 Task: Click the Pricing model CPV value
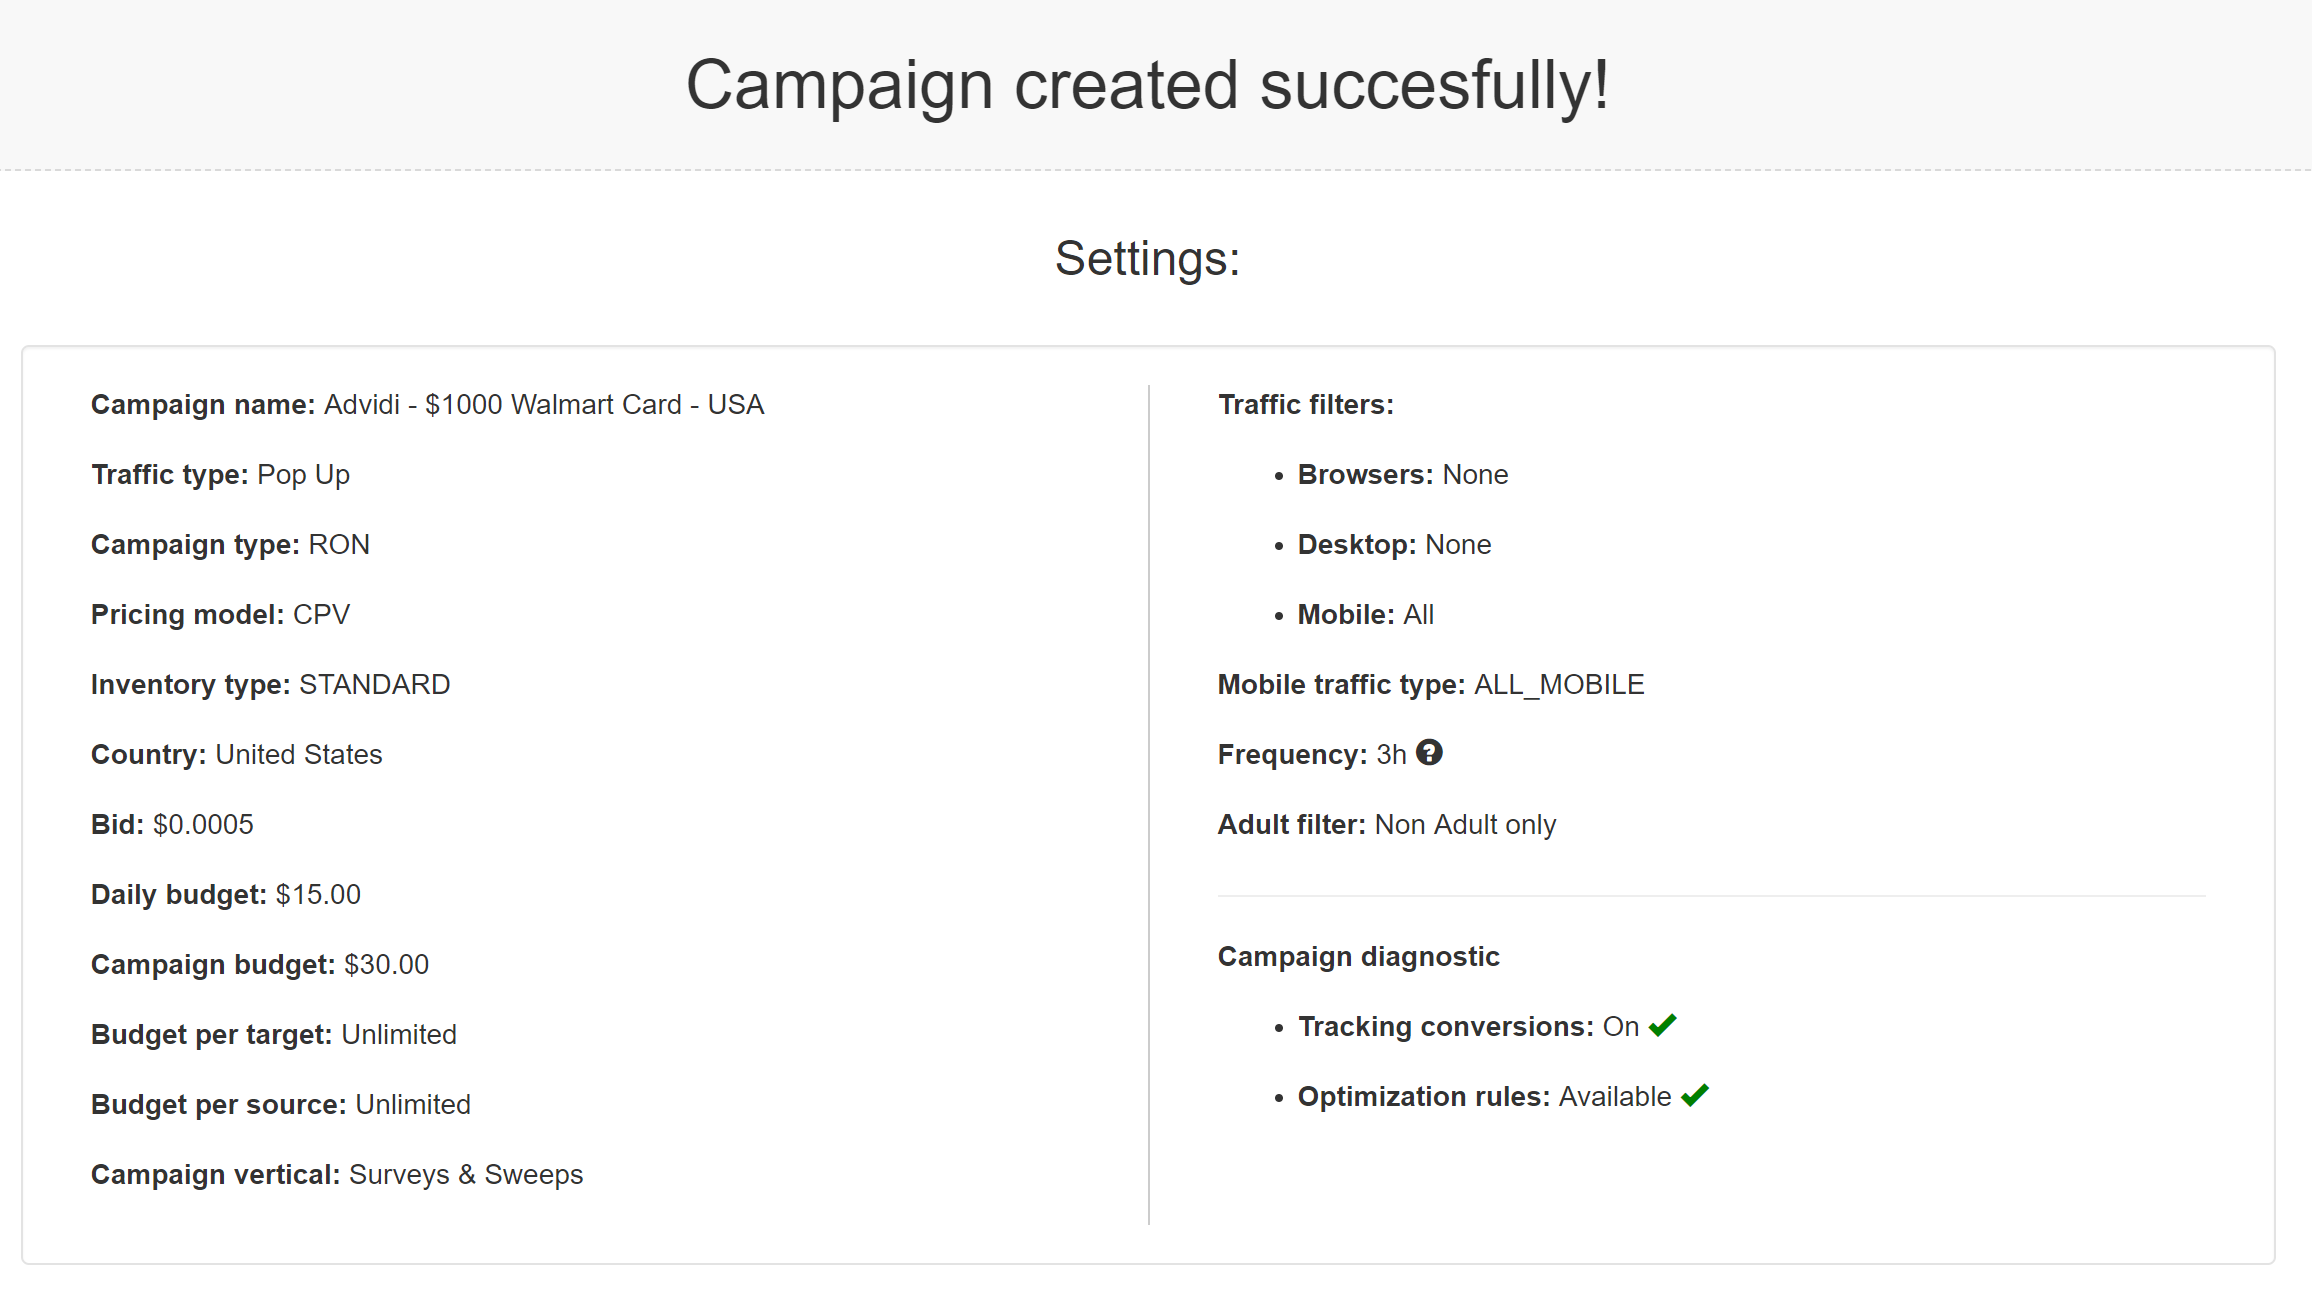click(321, 615)
